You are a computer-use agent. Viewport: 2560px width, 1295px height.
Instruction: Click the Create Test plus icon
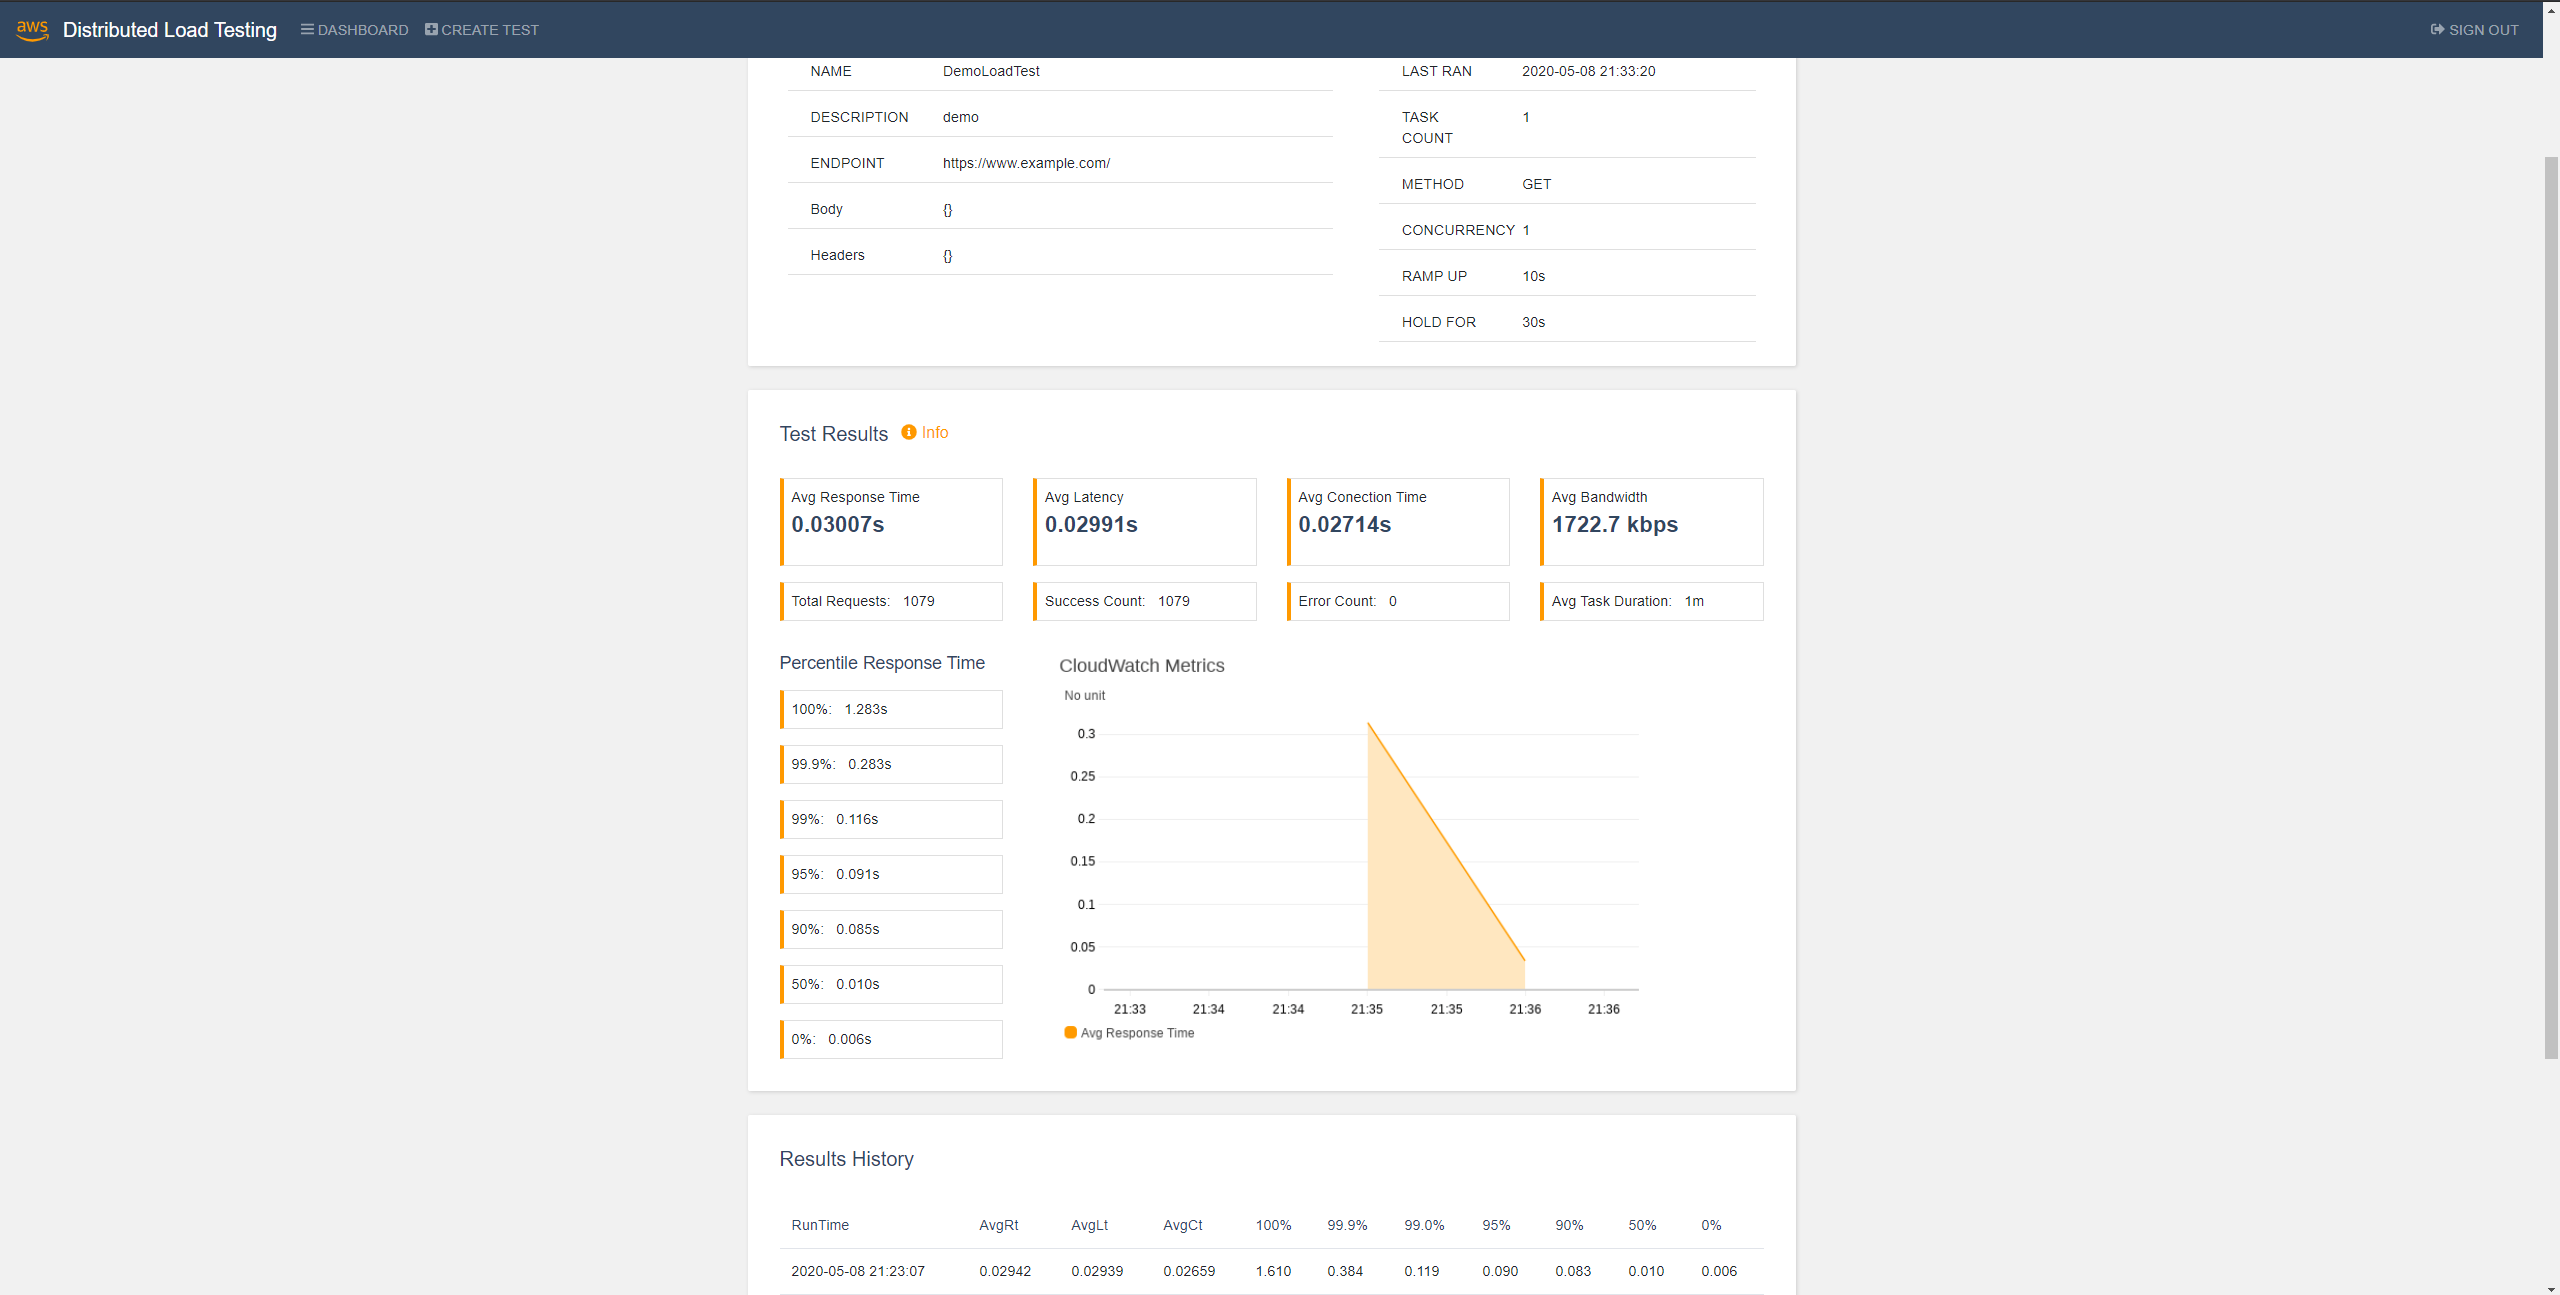tap(431, 30)
